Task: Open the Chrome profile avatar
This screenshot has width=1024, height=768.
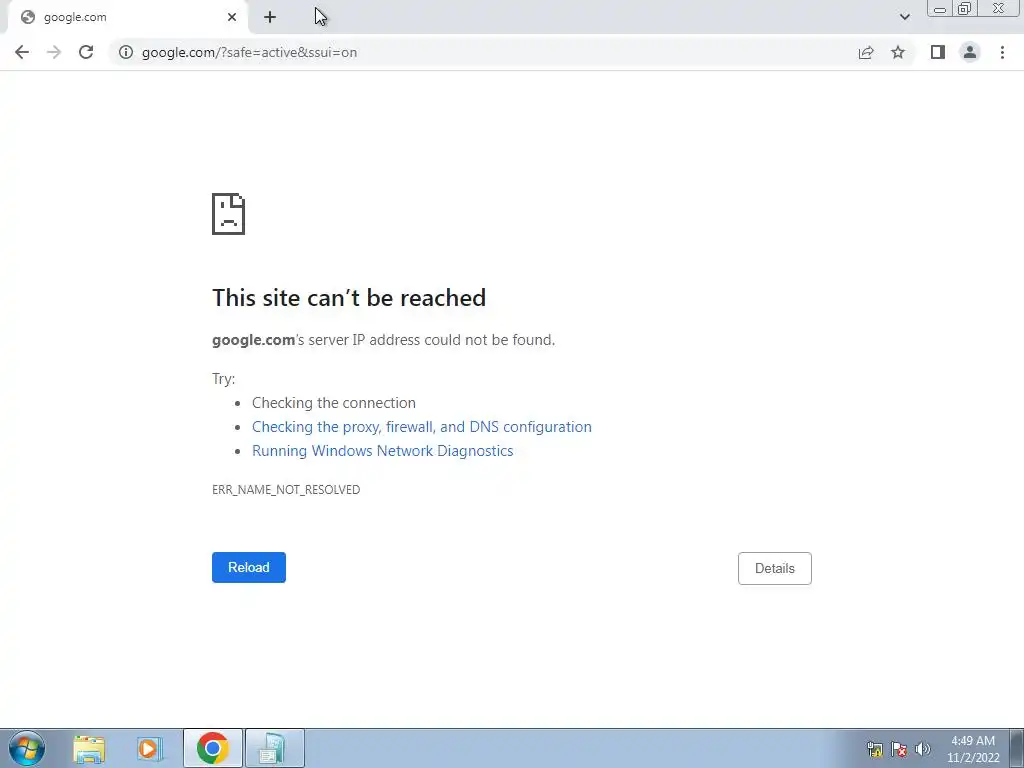Action: (x=970, y=52)
